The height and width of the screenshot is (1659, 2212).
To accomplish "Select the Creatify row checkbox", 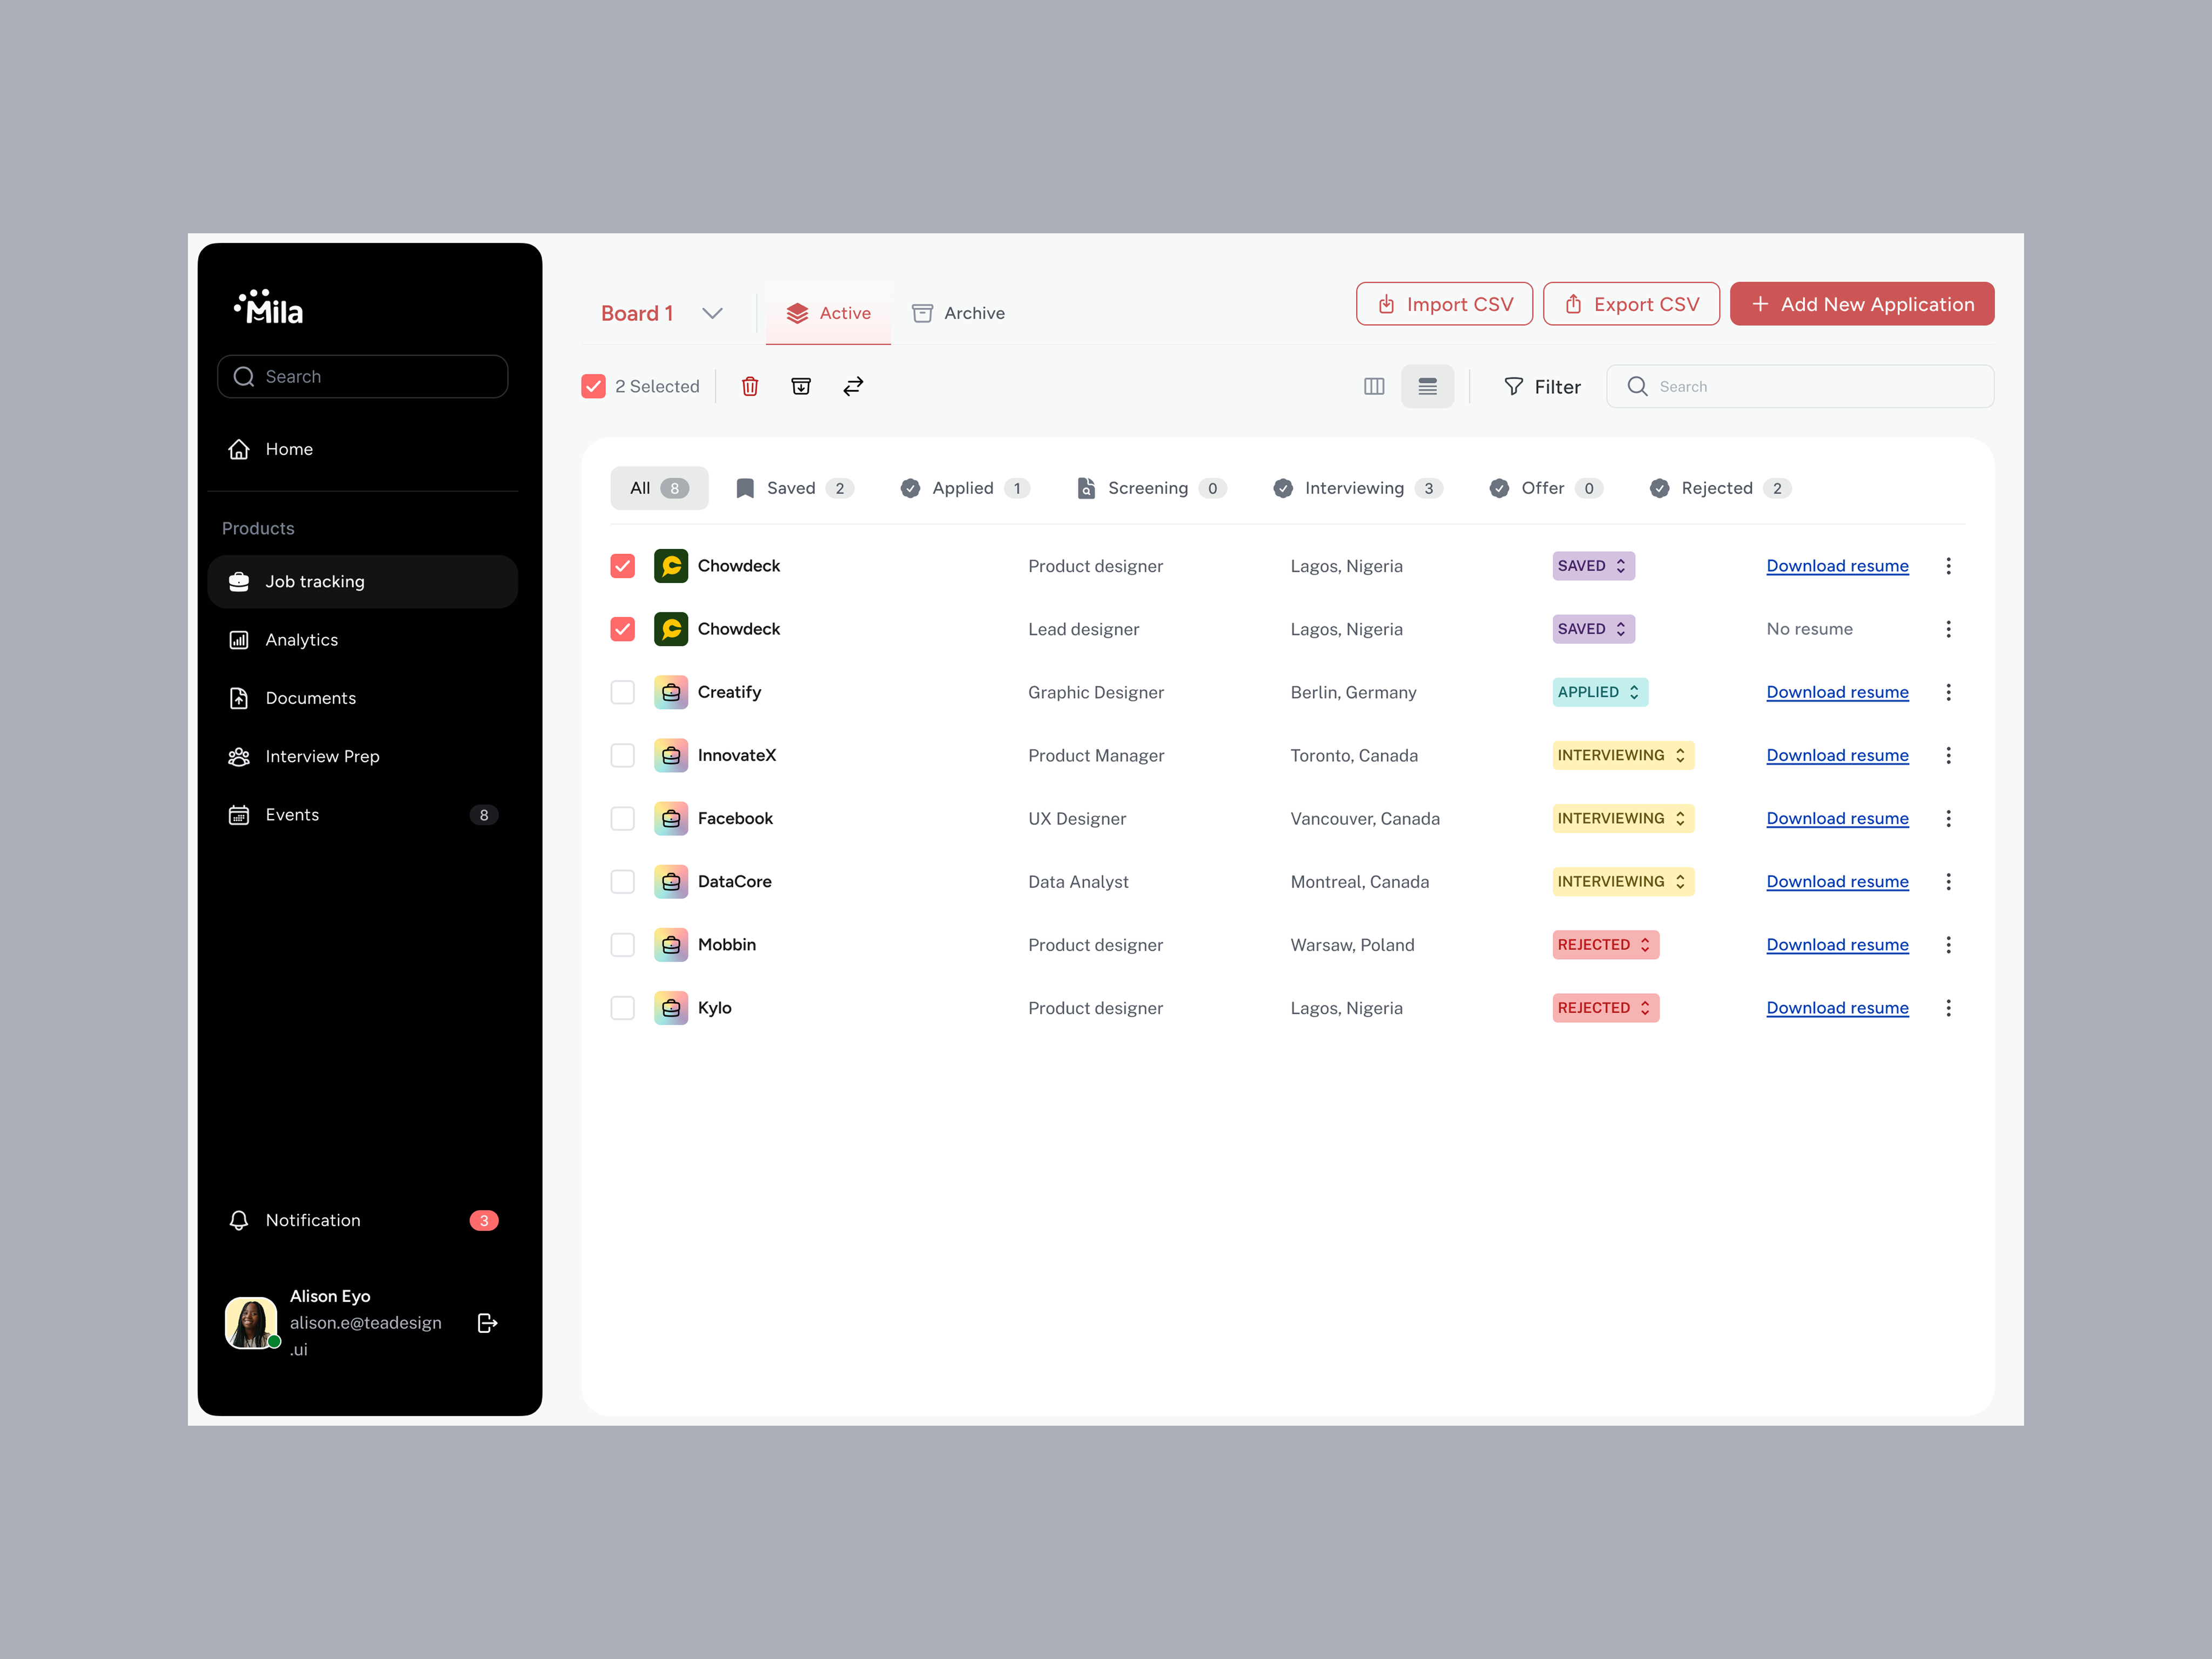I will tap(622, 692).
